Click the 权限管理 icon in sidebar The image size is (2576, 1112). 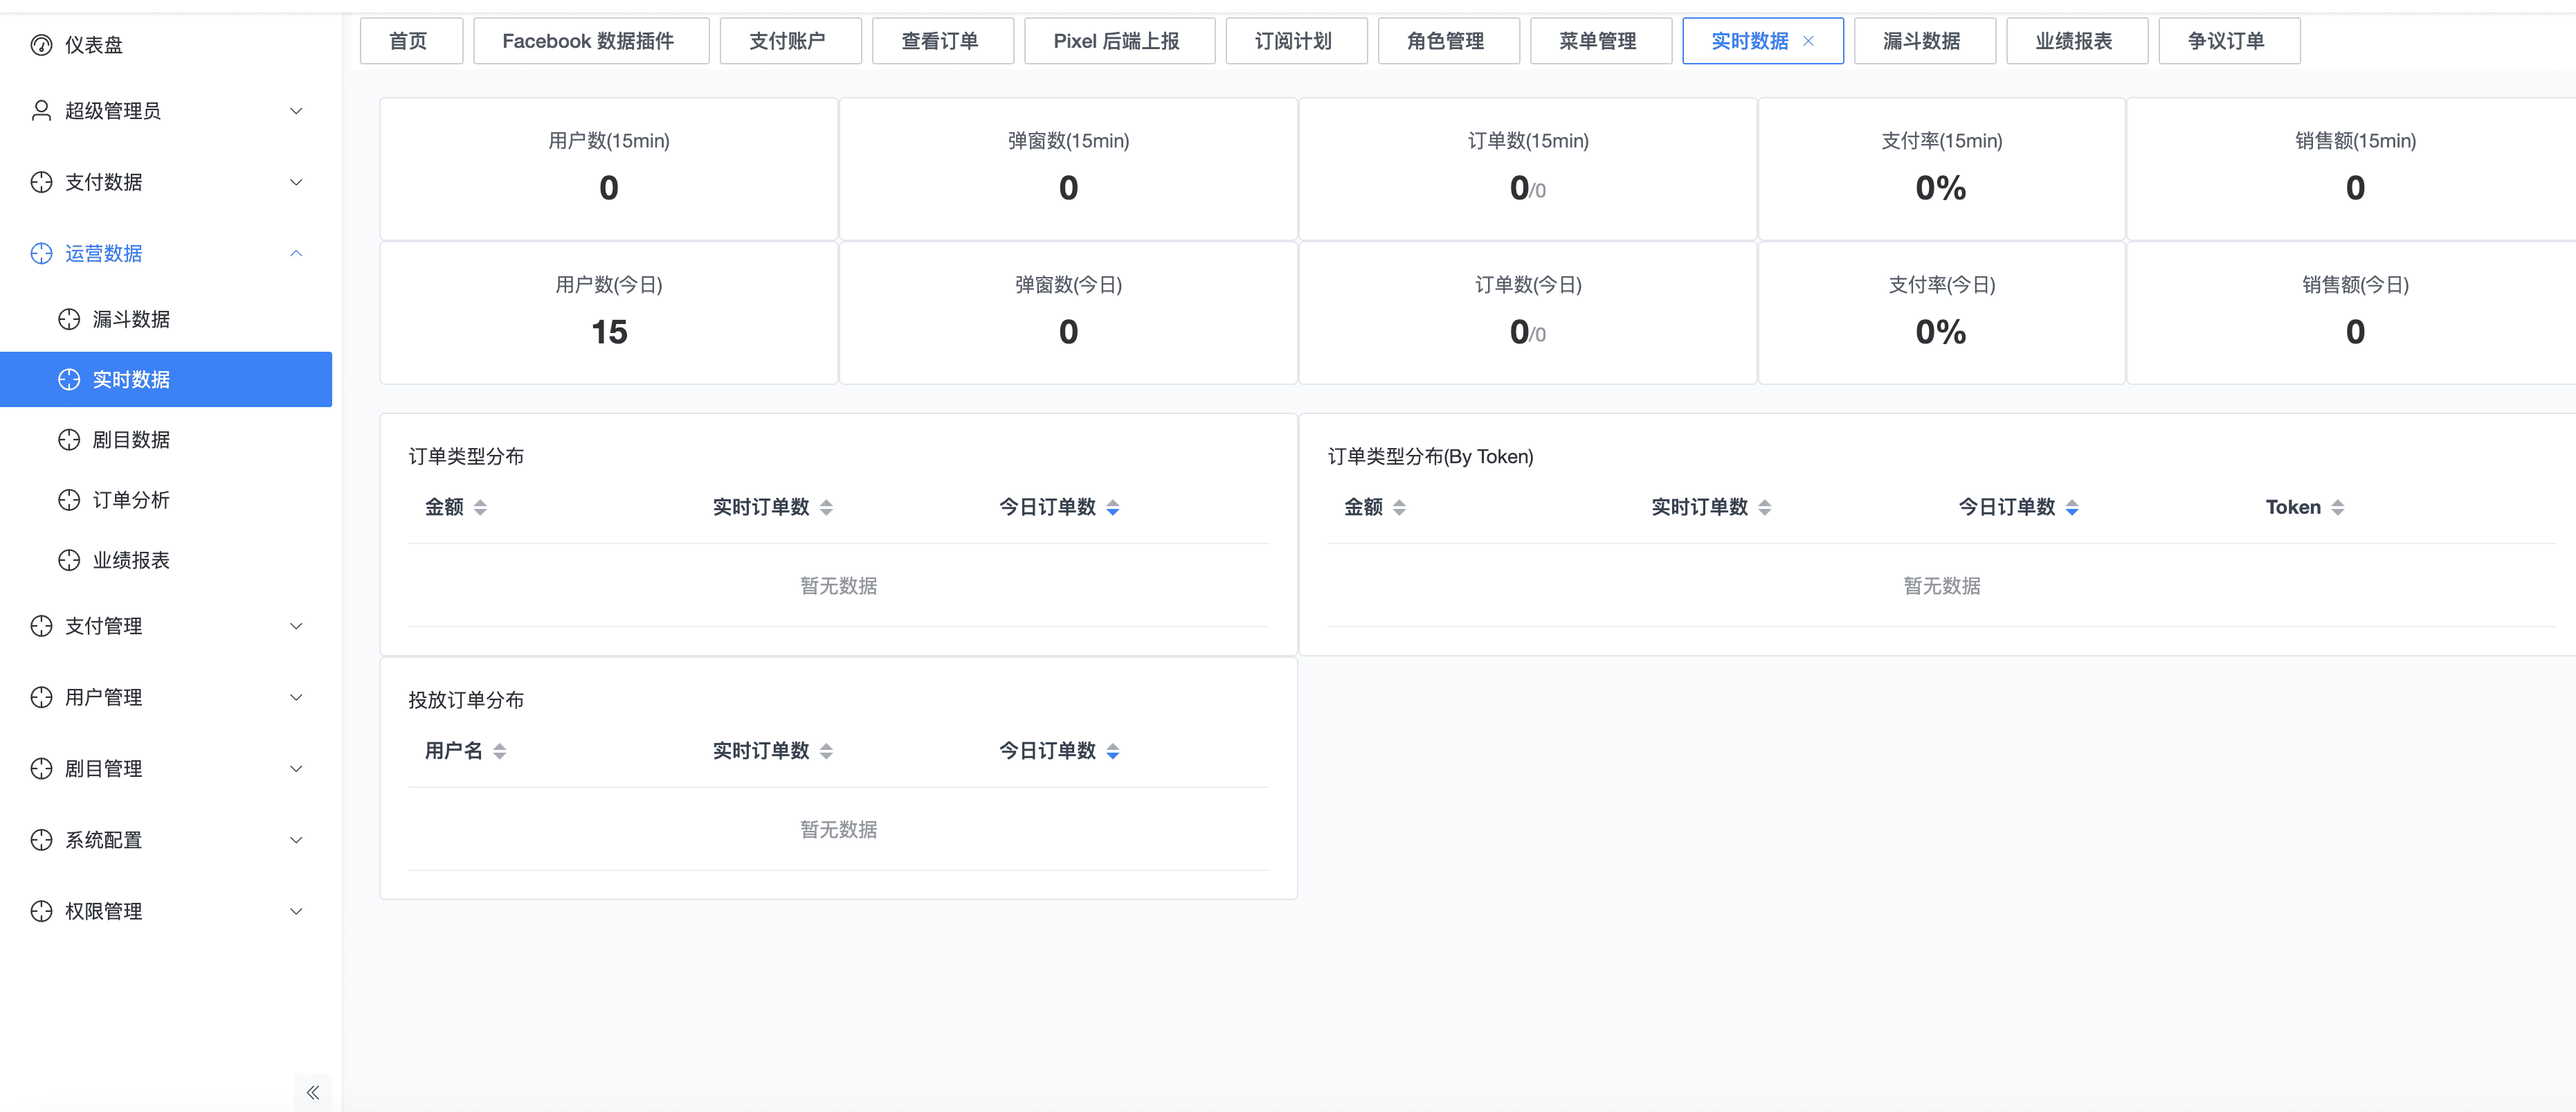pyautogui.click(x=41, y=911)
